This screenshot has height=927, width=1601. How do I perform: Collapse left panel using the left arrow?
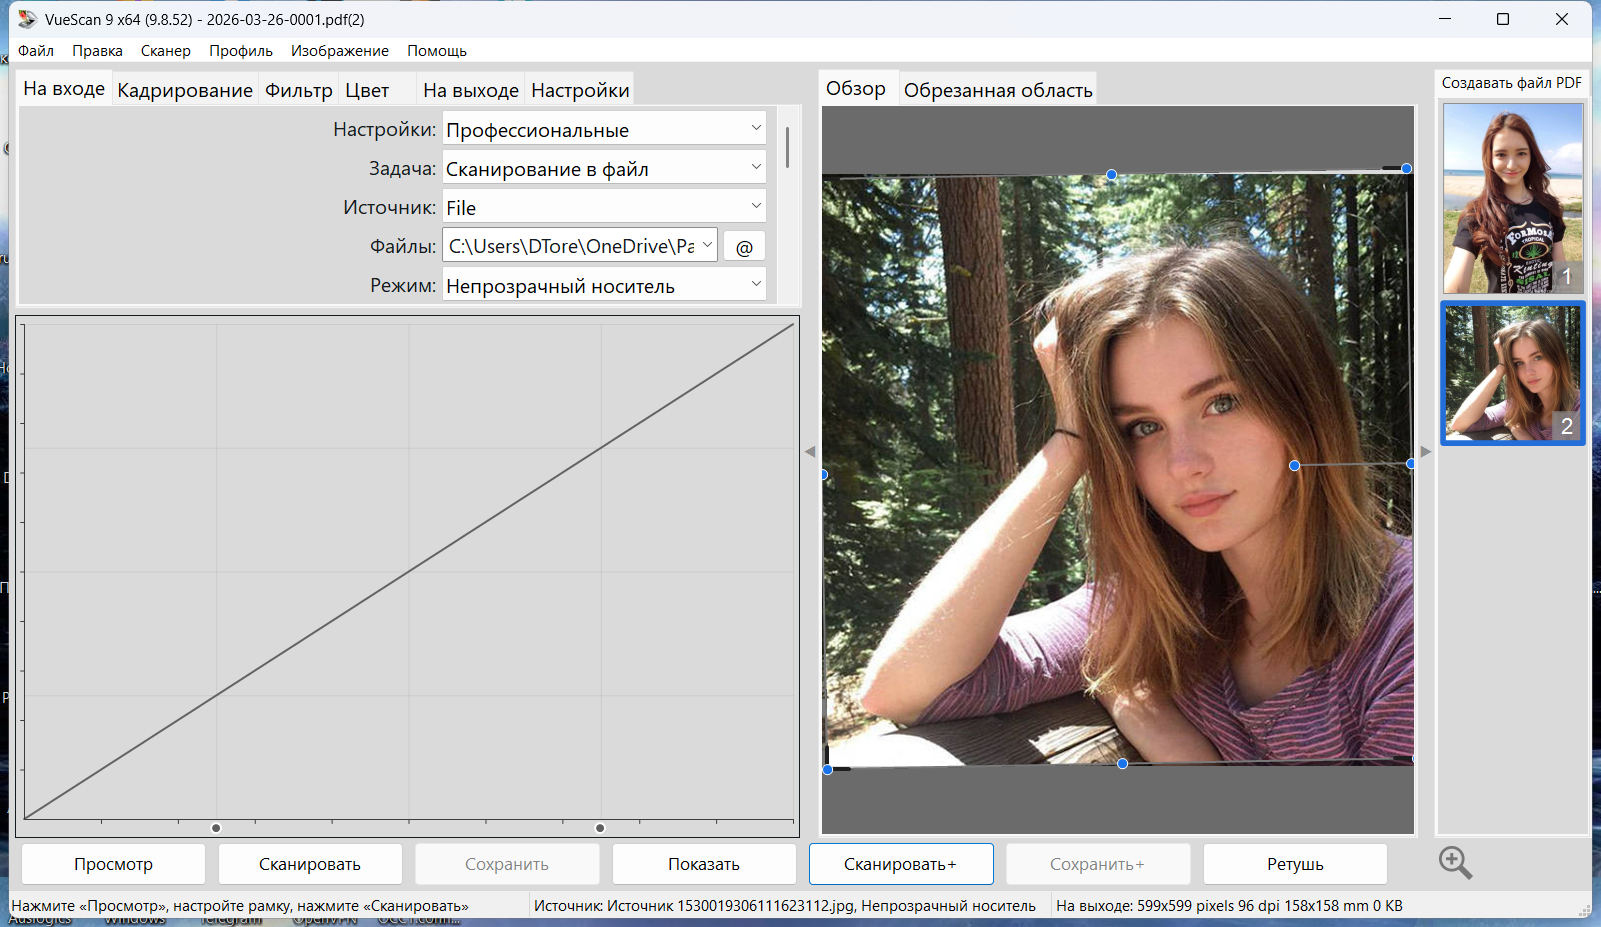click(x=810, y=452)
